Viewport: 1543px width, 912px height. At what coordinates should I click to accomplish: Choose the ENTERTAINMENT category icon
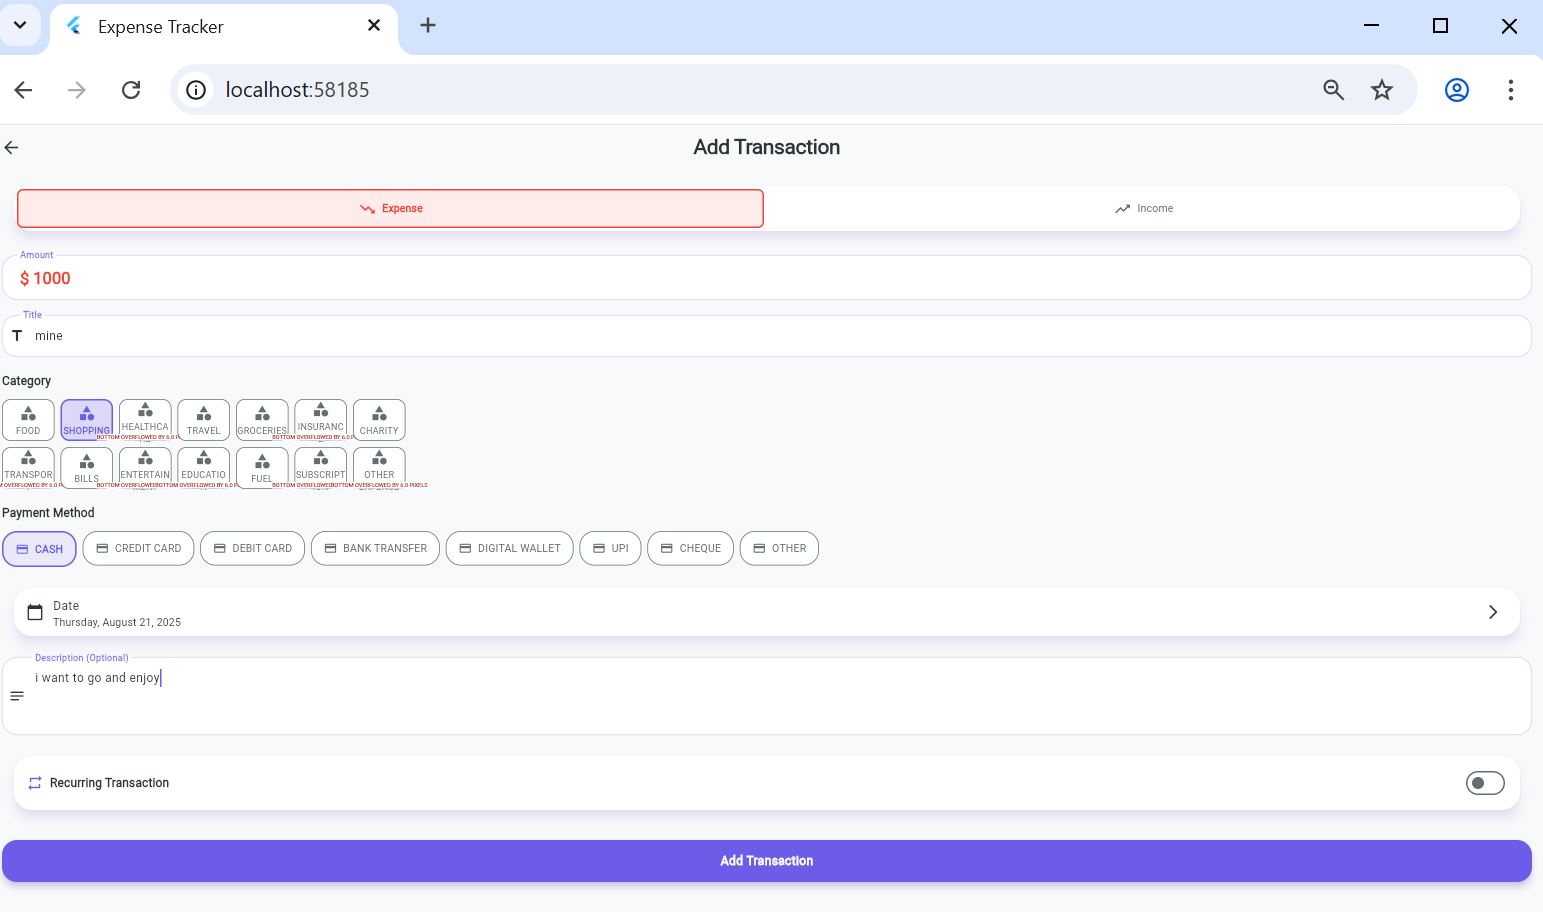(x=144, y=466)
